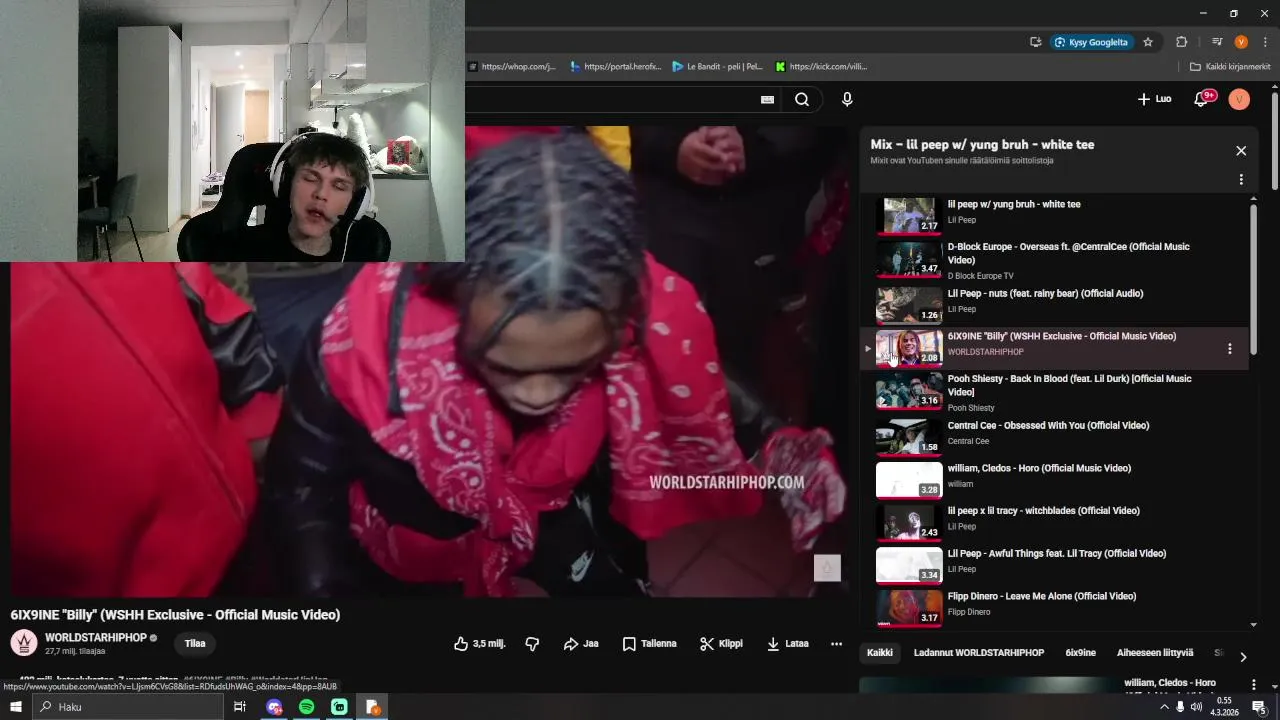
Task: Bookmark page with star icon
Action: 1148,42
